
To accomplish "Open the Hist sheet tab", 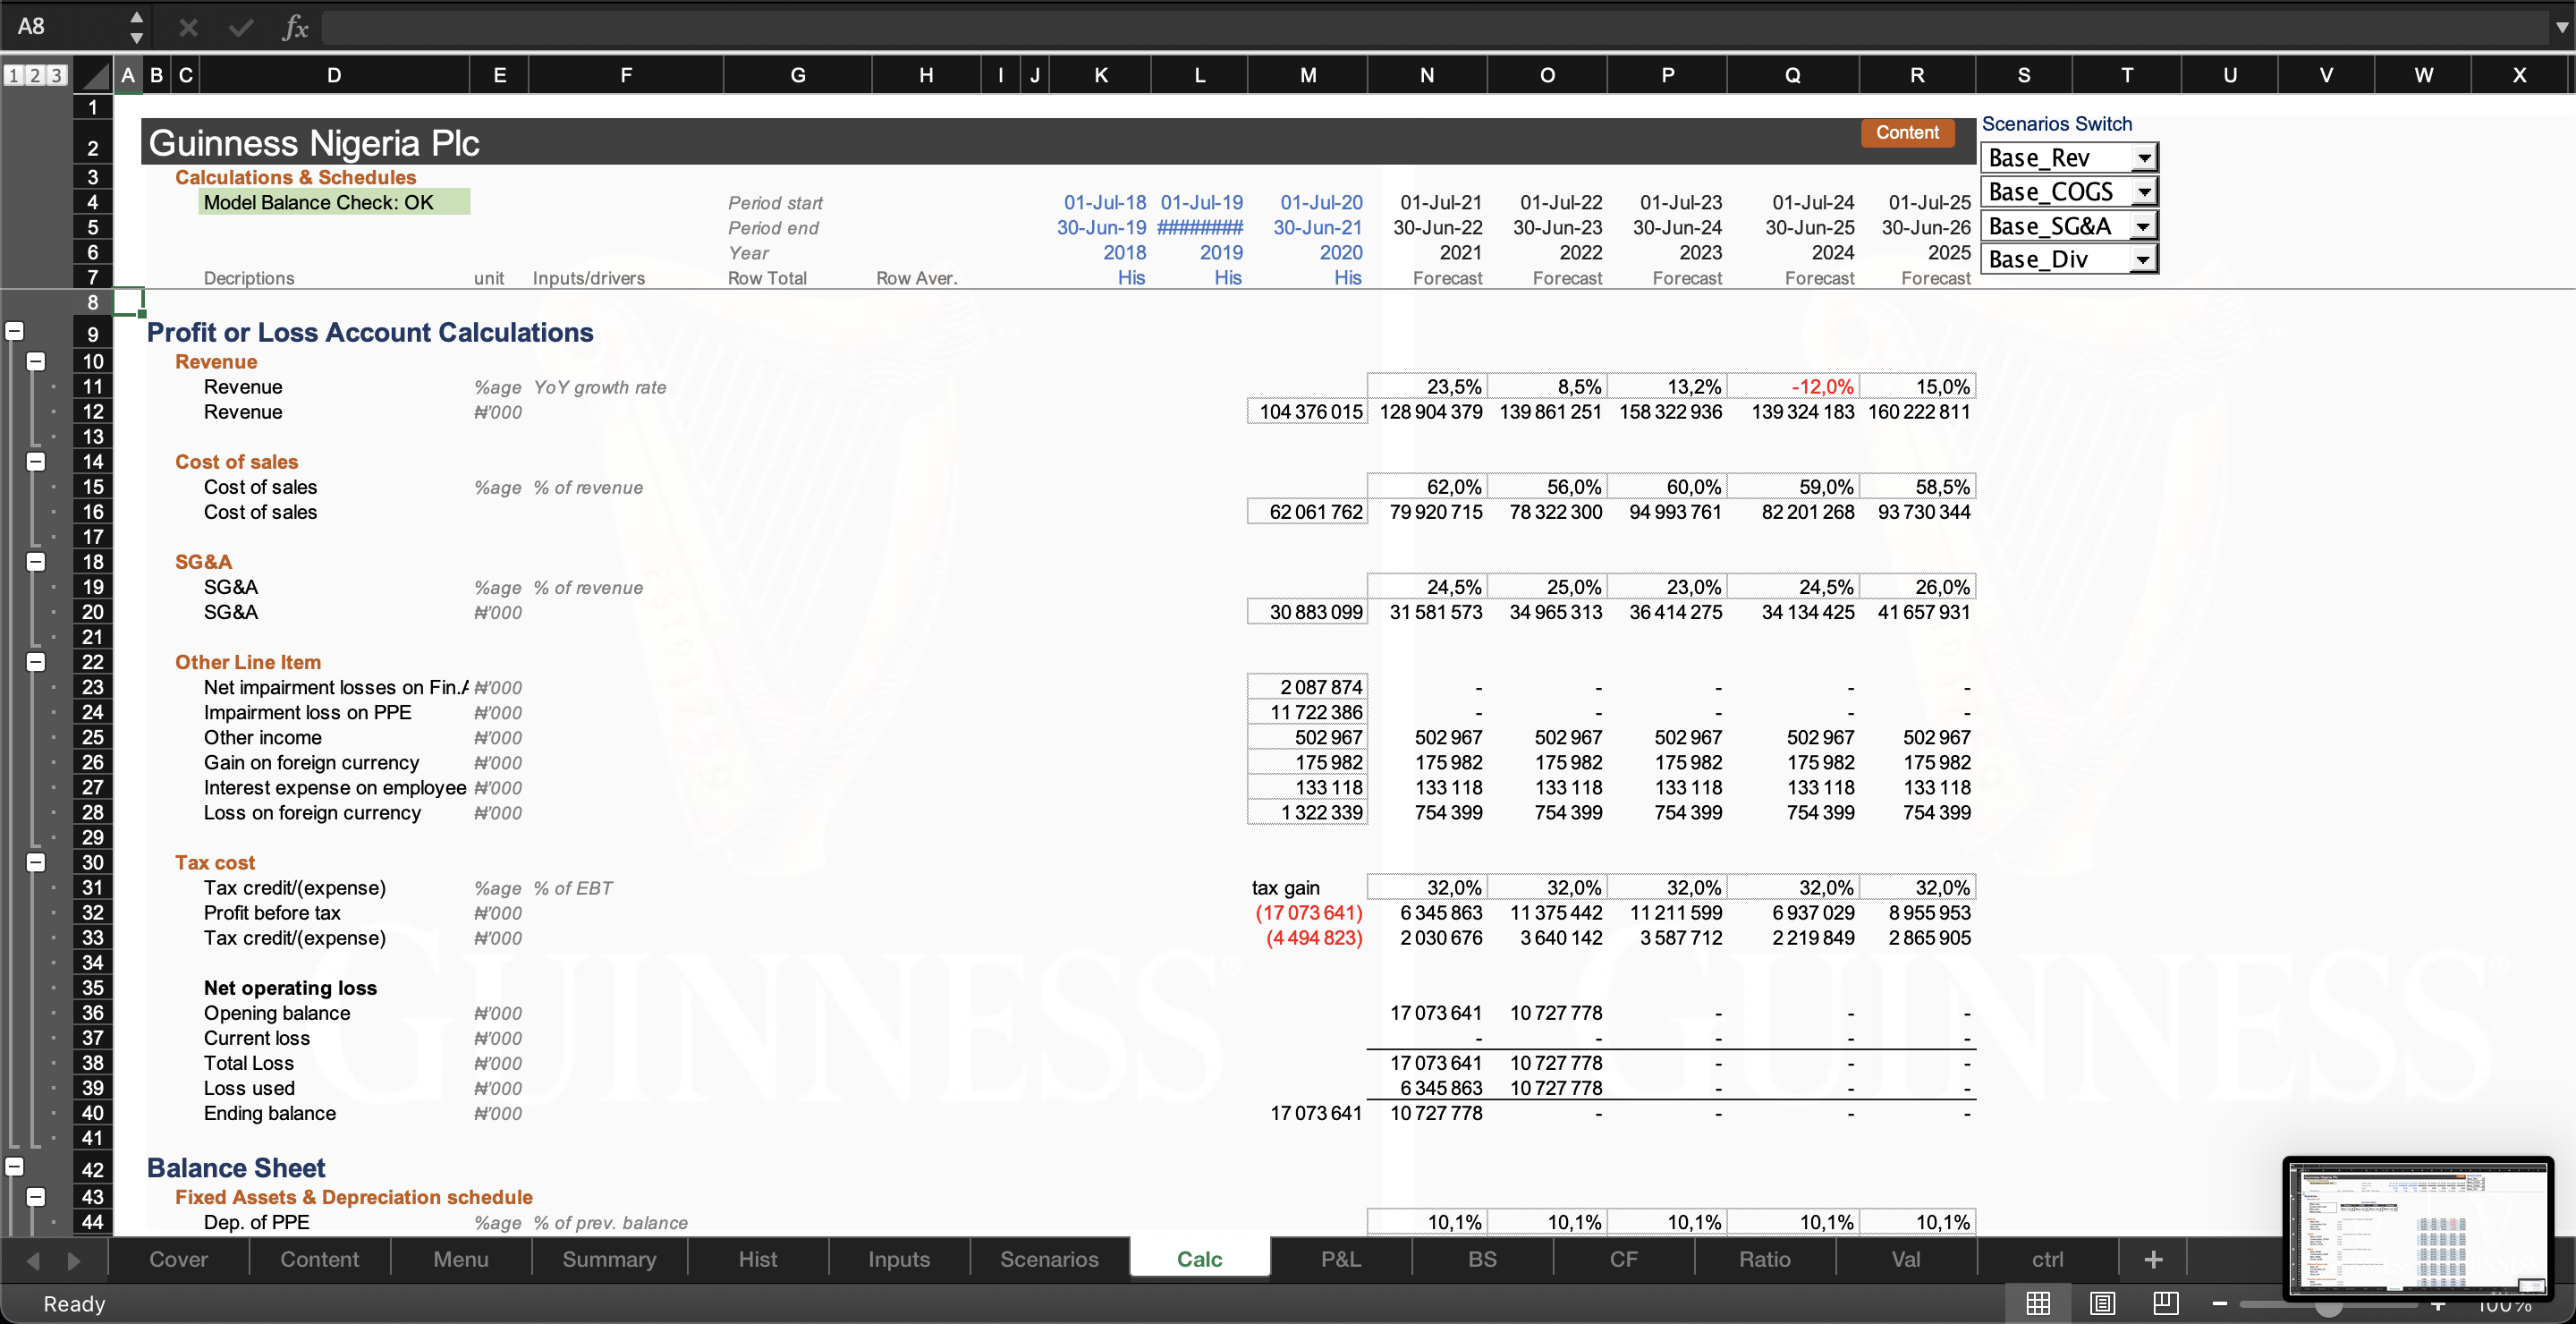I will tap(758, 1259).
